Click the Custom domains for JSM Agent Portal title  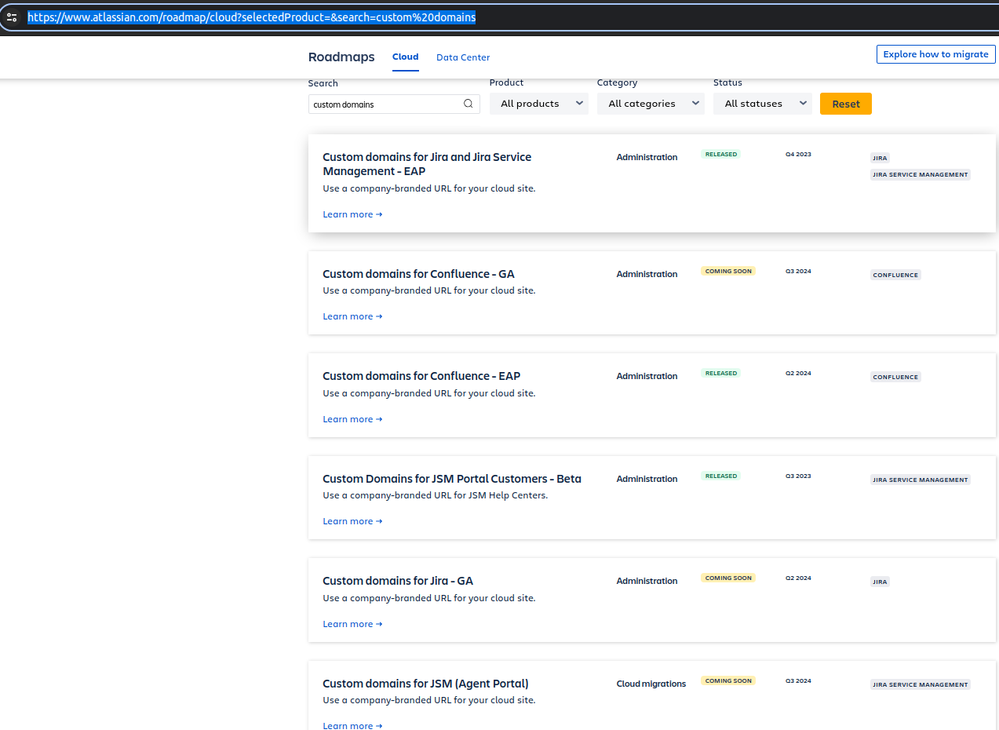pyautogui.click(x=426, y=683)
